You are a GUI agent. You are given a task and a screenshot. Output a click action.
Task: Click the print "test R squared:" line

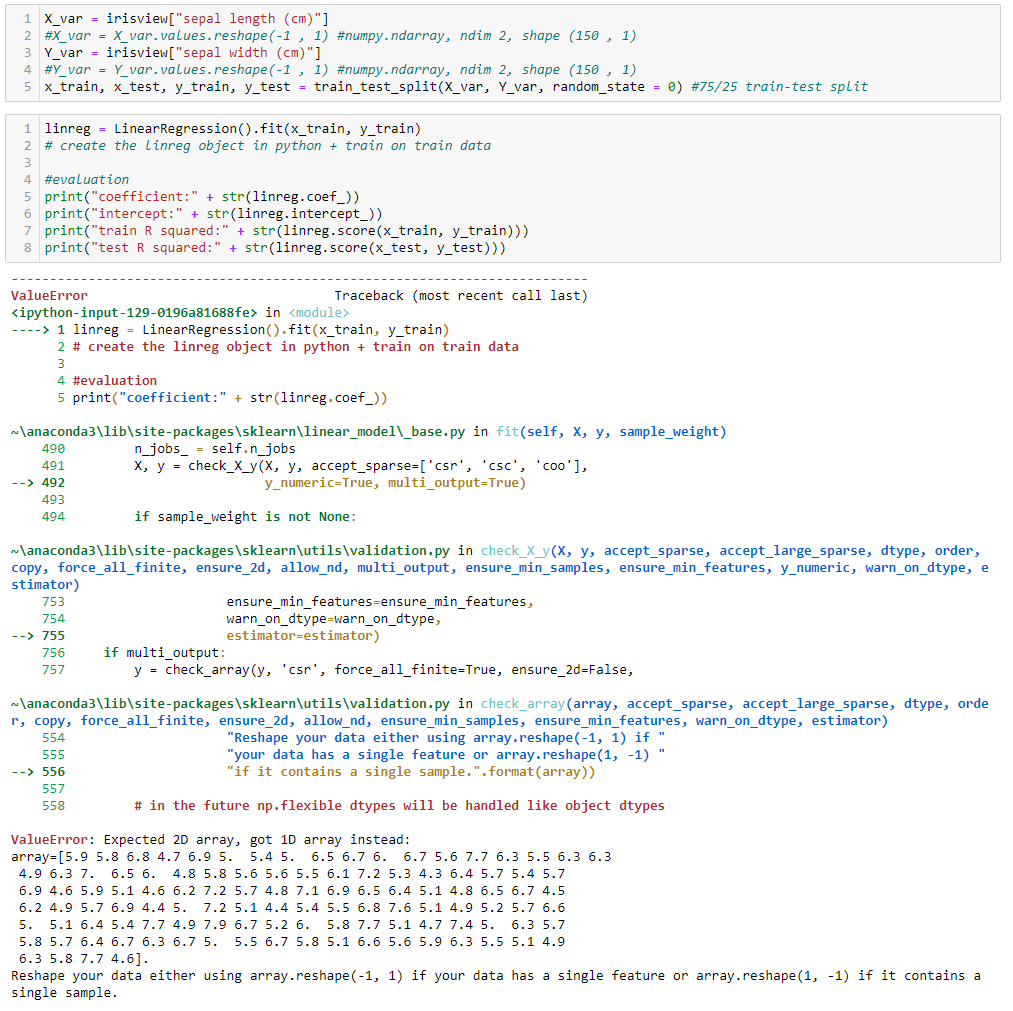[275, 247]
